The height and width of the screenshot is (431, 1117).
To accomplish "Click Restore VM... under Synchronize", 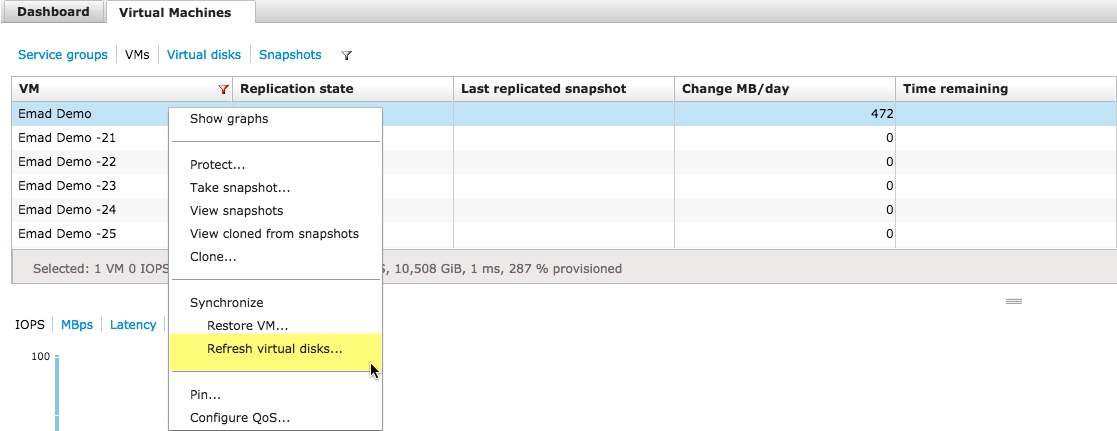I will point(247,325).
